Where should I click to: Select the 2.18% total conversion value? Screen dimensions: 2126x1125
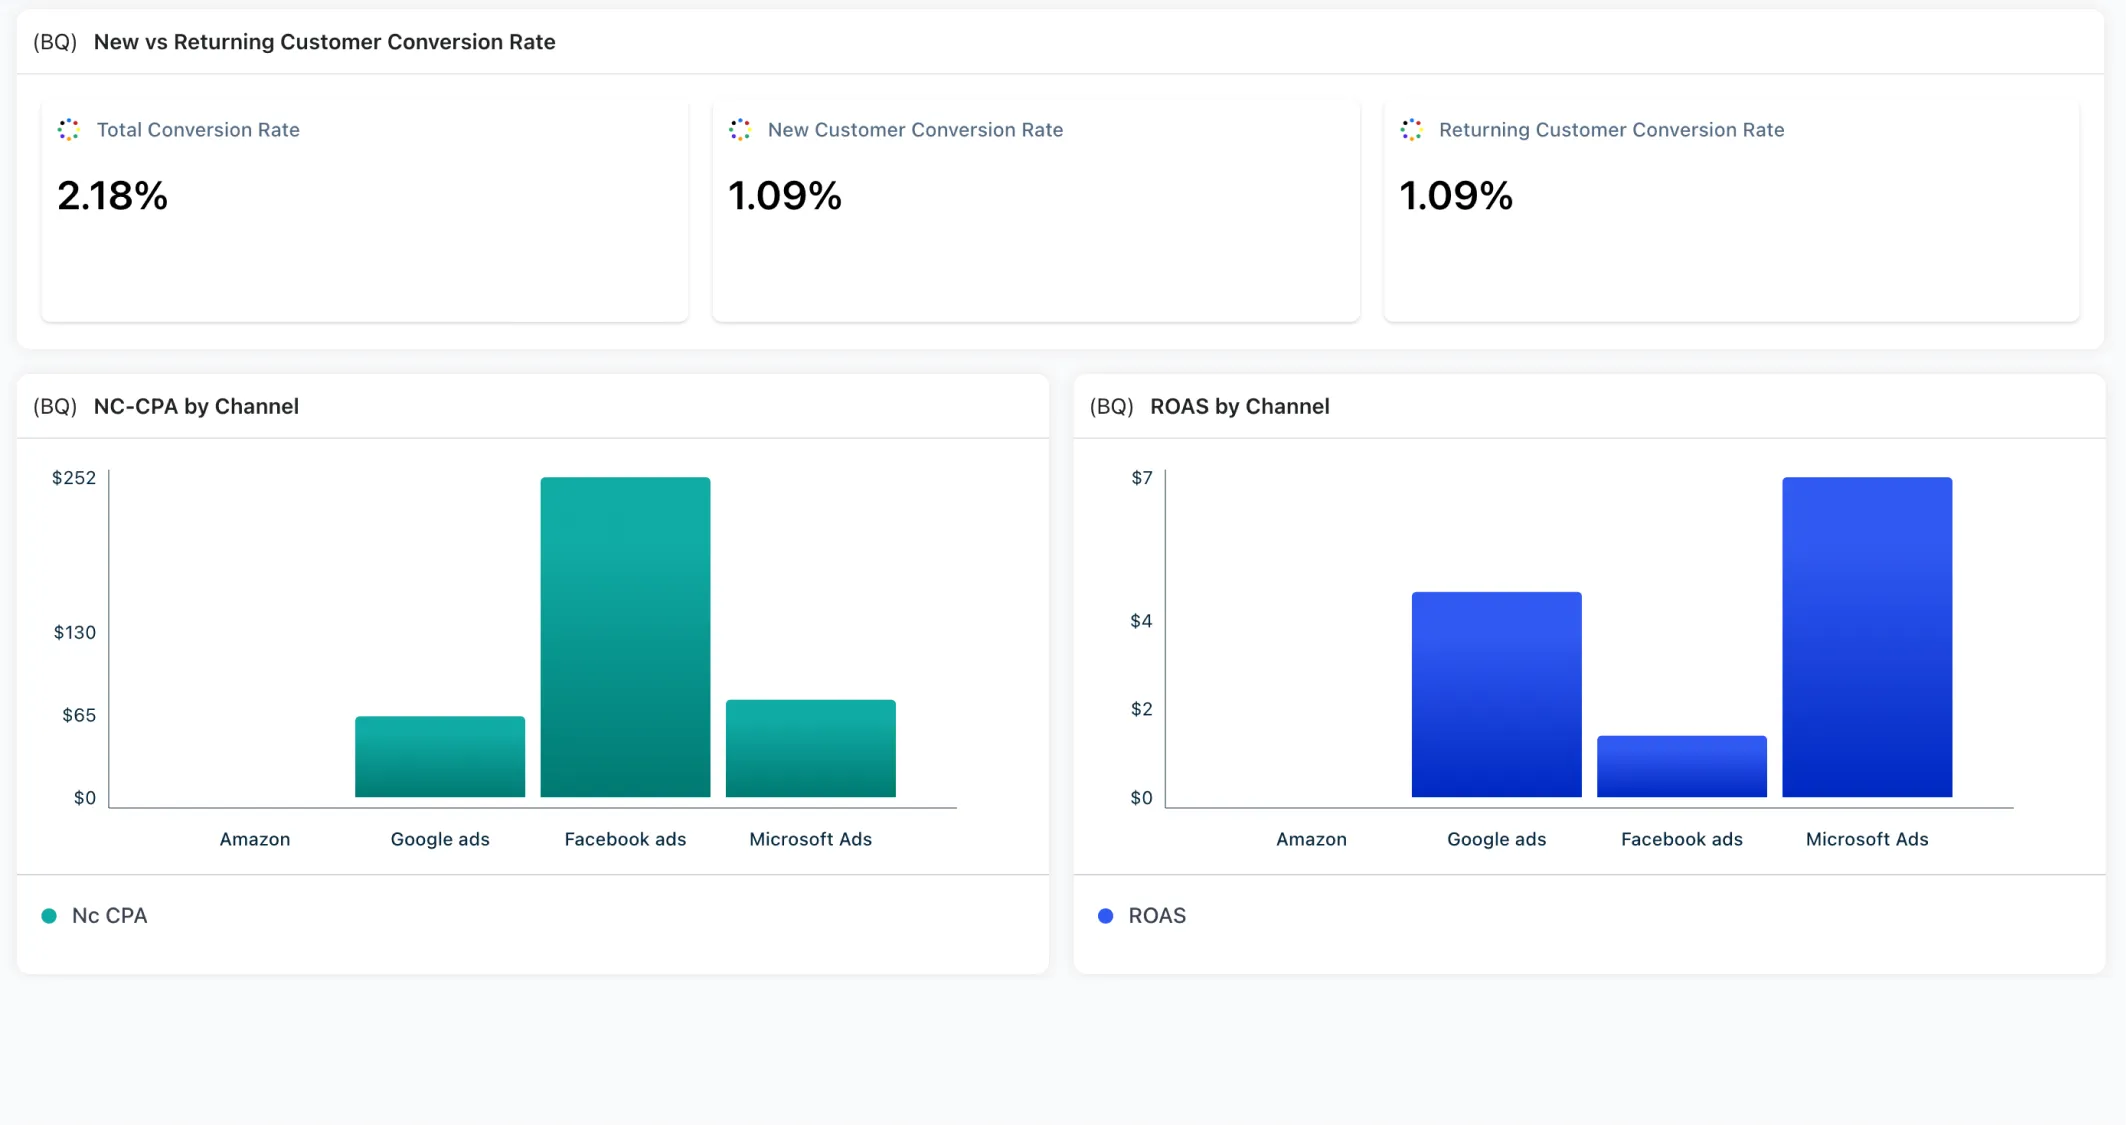click(112, 196)
